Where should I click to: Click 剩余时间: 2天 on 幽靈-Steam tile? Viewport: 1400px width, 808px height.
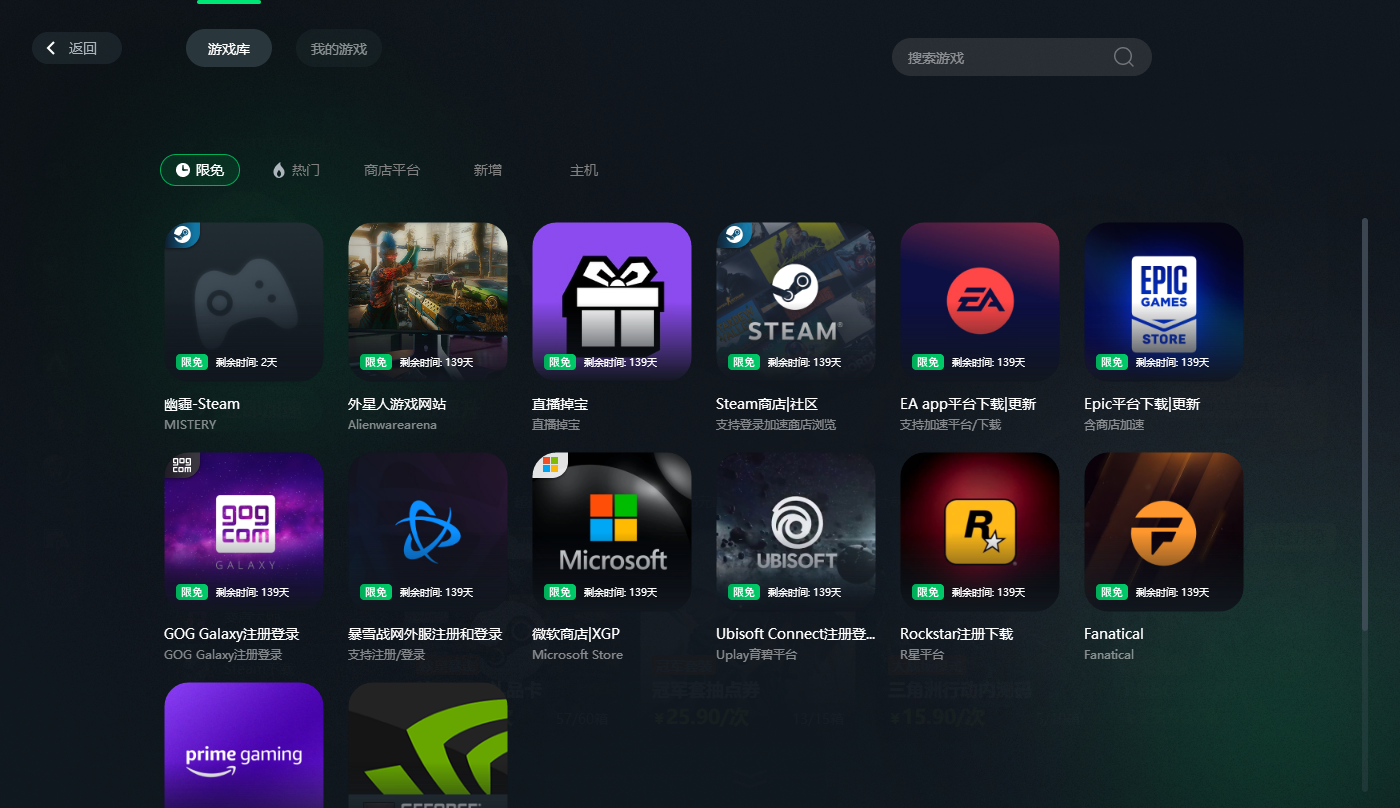pyautogui.click(x=246, y=362)
